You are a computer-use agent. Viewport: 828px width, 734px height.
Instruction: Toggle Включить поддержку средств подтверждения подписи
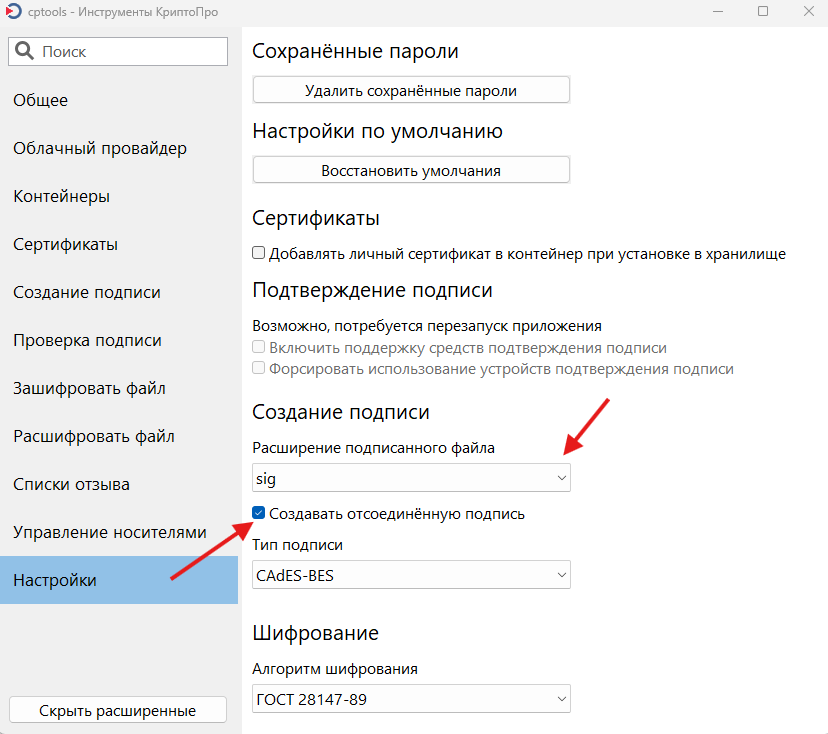[x=258, y=347]
